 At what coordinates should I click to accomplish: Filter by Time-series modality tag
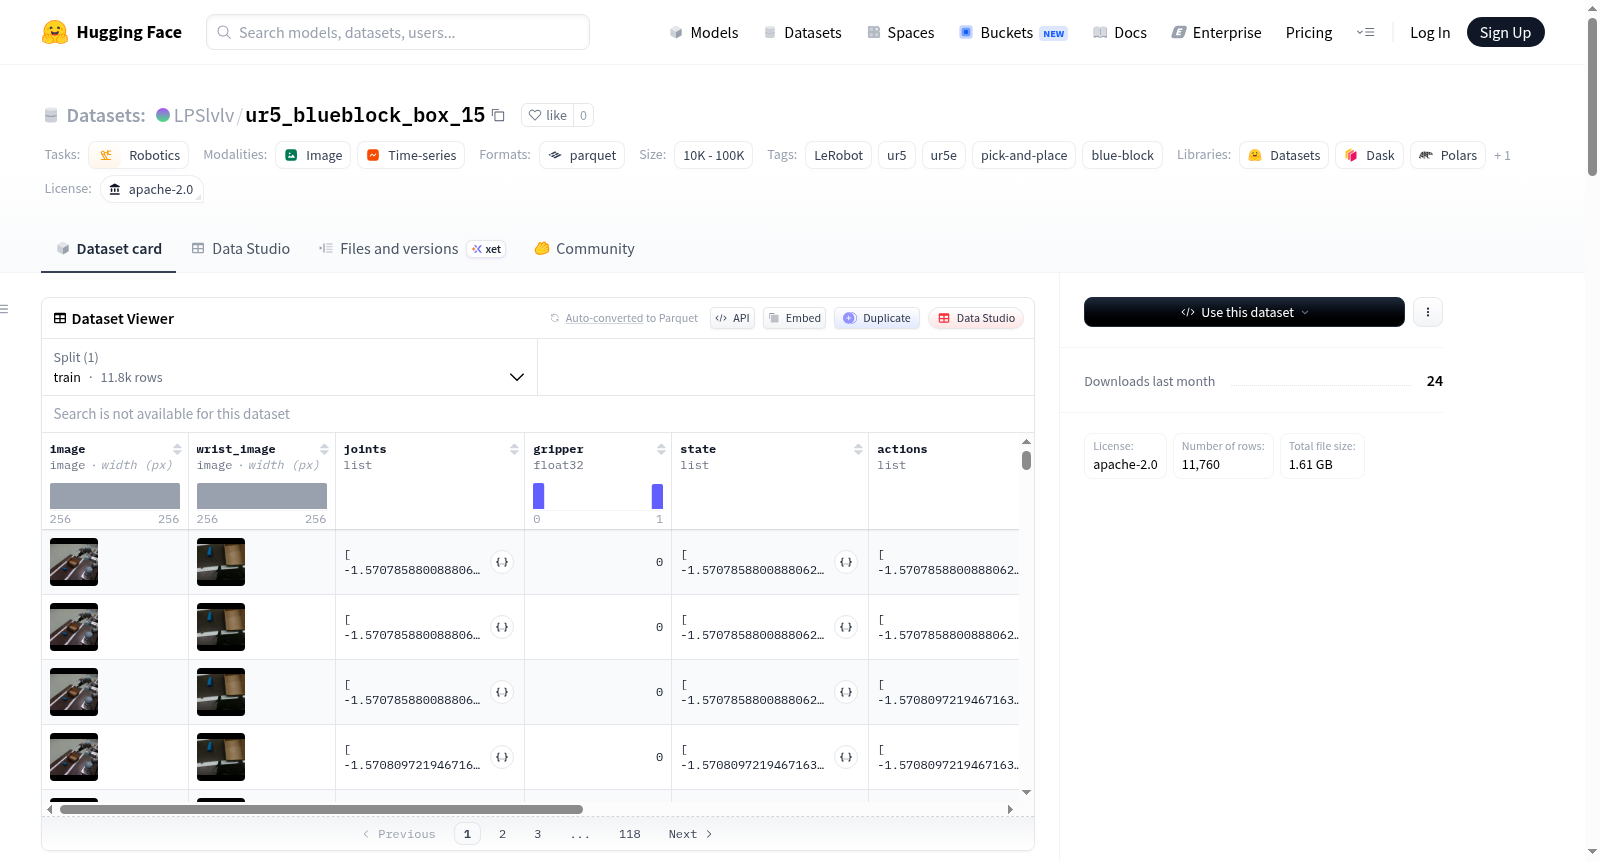click(x=411, y=155)
